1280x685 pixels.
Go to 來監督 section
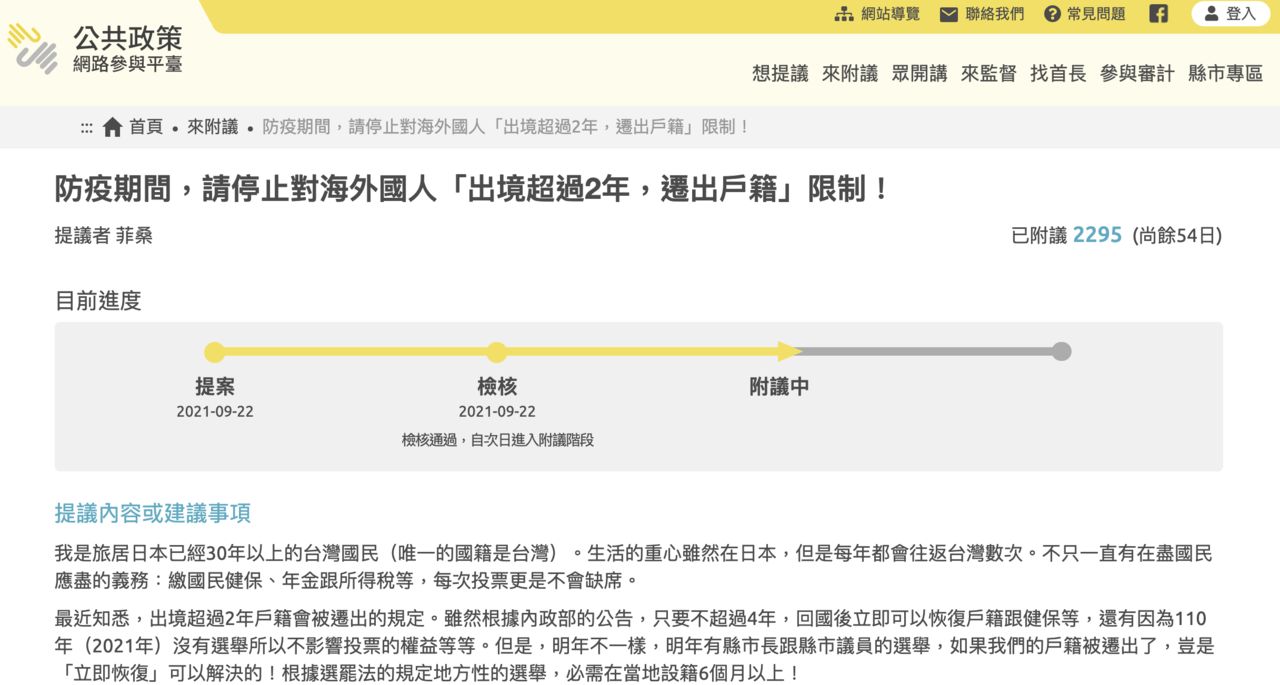coord(988,73)
